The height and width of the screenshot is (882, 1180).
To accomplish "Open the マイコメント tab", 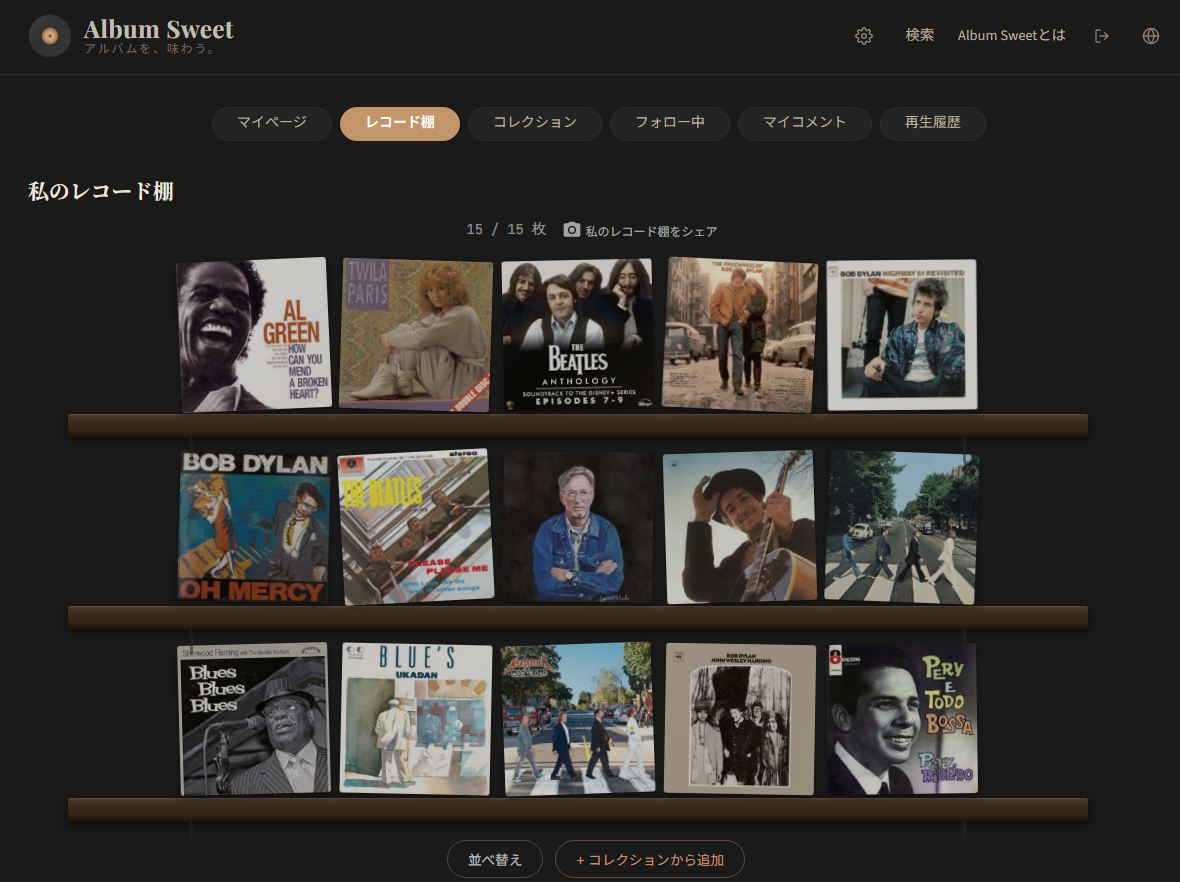I will pyautogui.click(x=804, y=123).
